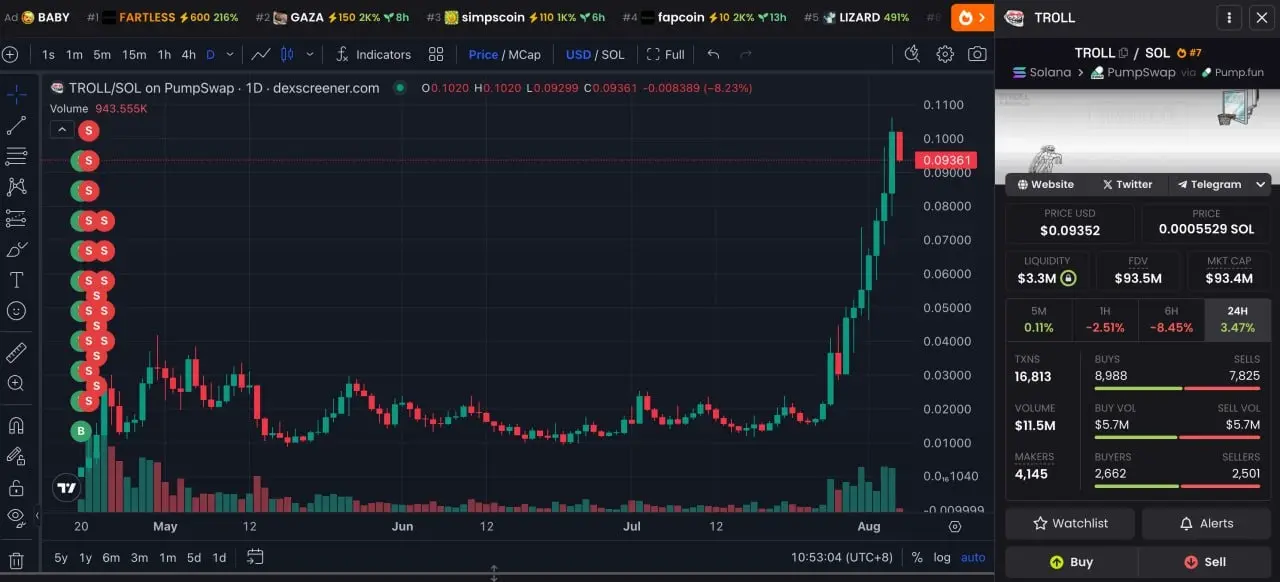This screenshot has height=582, width=1280.
Task: Add TROLL to Watchlist
Action: click(x=1070, y=523)
